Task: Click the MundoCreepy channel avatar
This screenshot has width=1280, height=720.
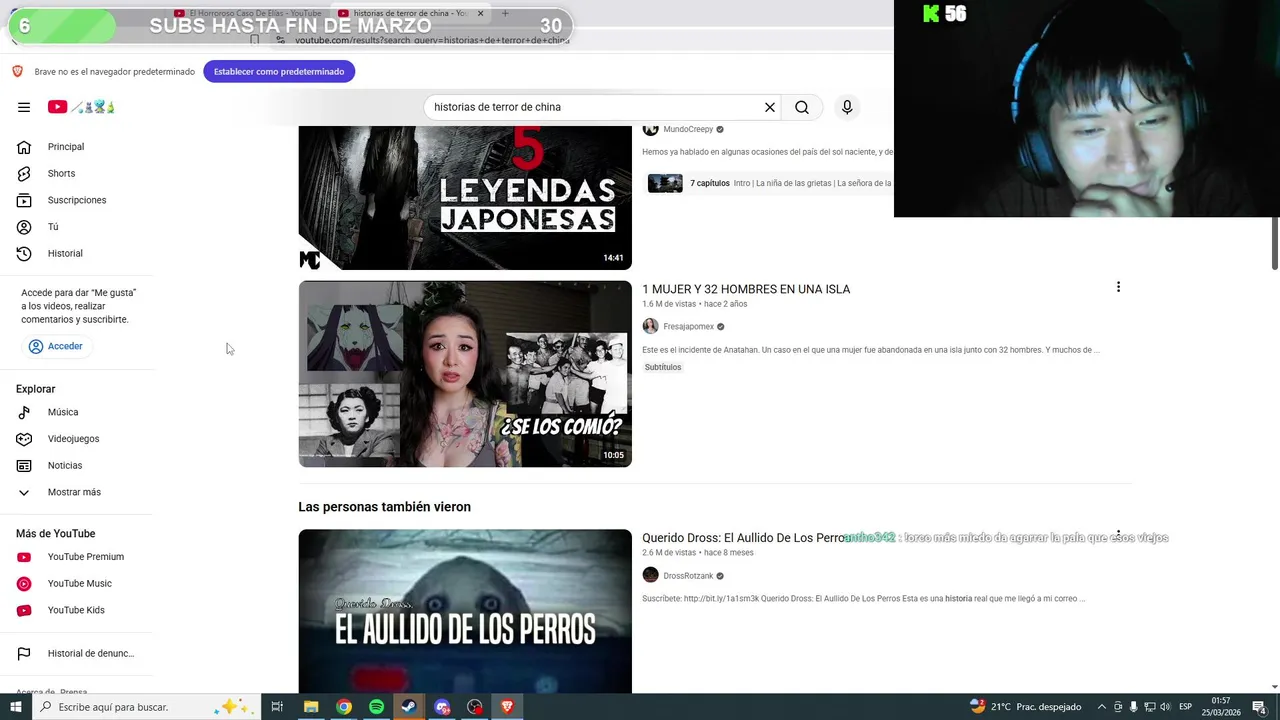Action: [650, 129]
